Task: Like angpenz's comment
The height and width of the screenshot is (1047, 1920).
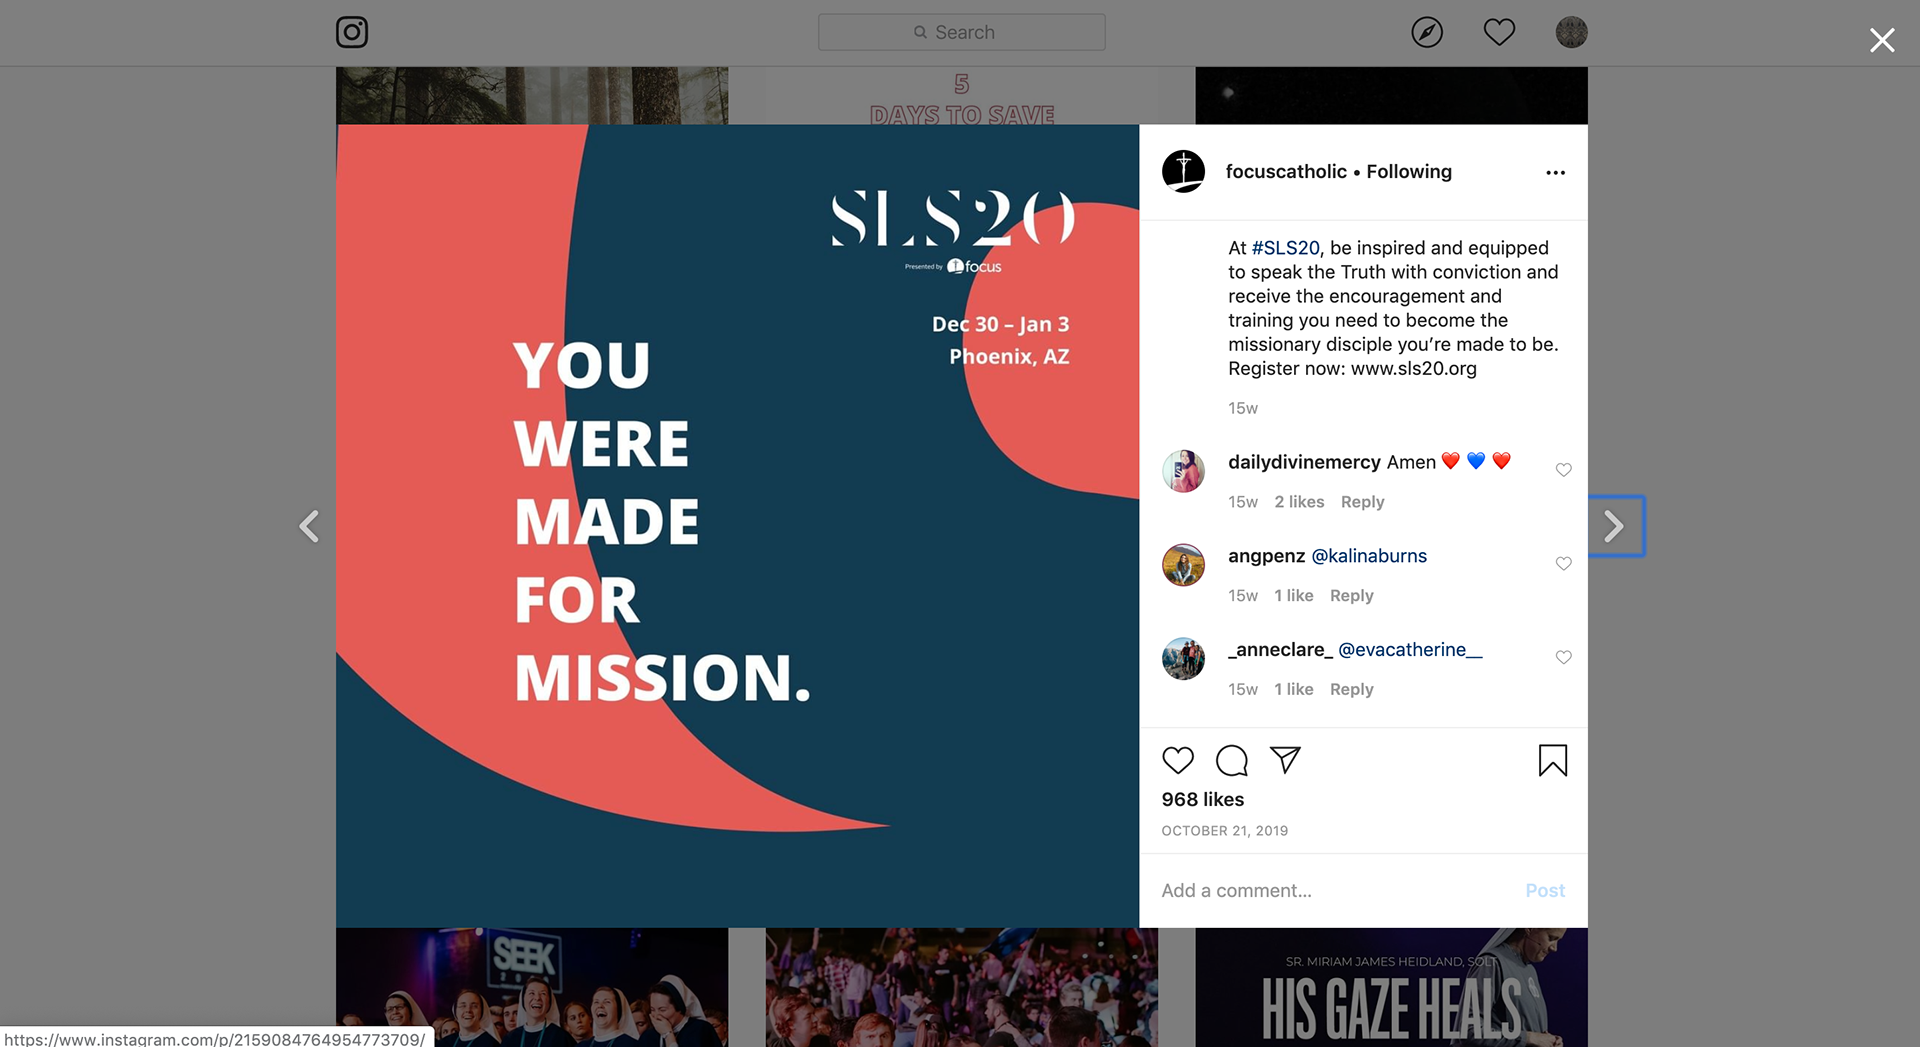Action: click(1564, 564)
